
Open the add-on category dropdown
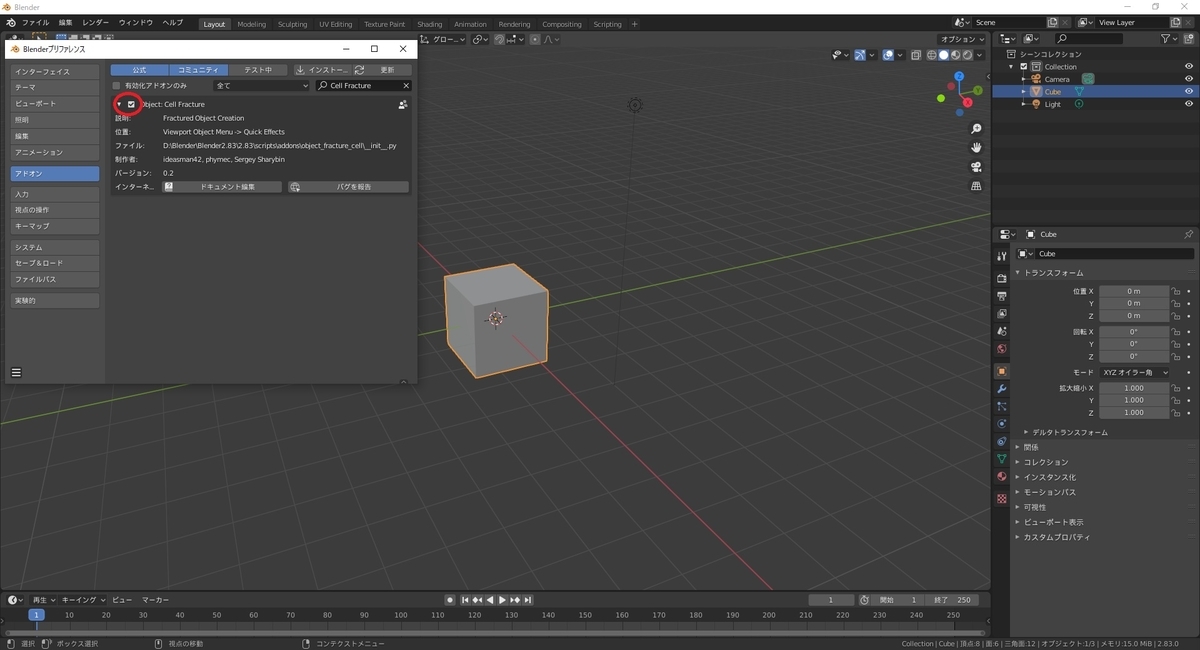click(x=262, y=86)
